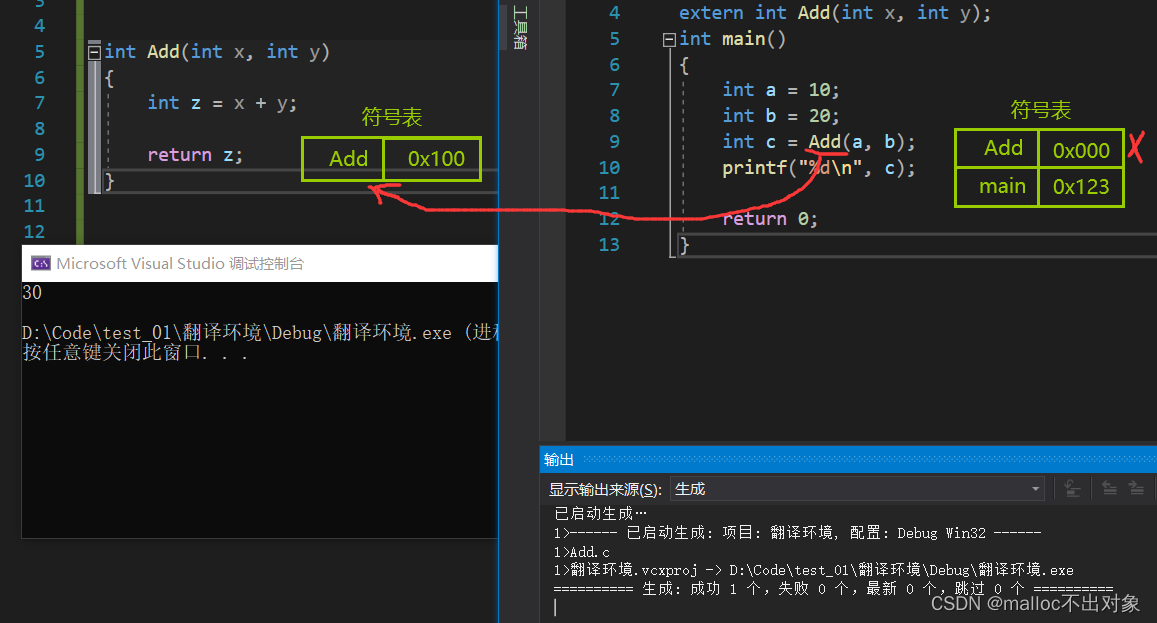Click the 0x100 cell in Add 符号表
Screen dimensions: 1157x623
432,158
